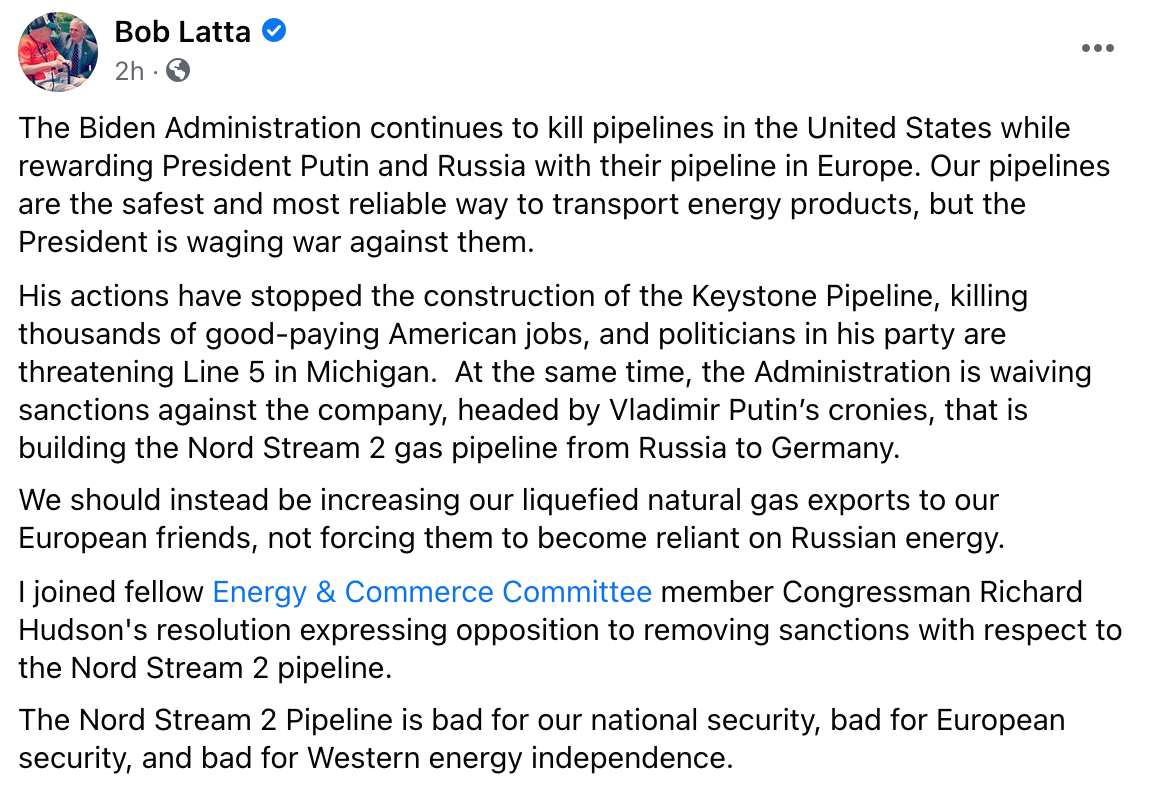
Task: Open Bob Latta's profile picture
Action: tap(58, 52)
